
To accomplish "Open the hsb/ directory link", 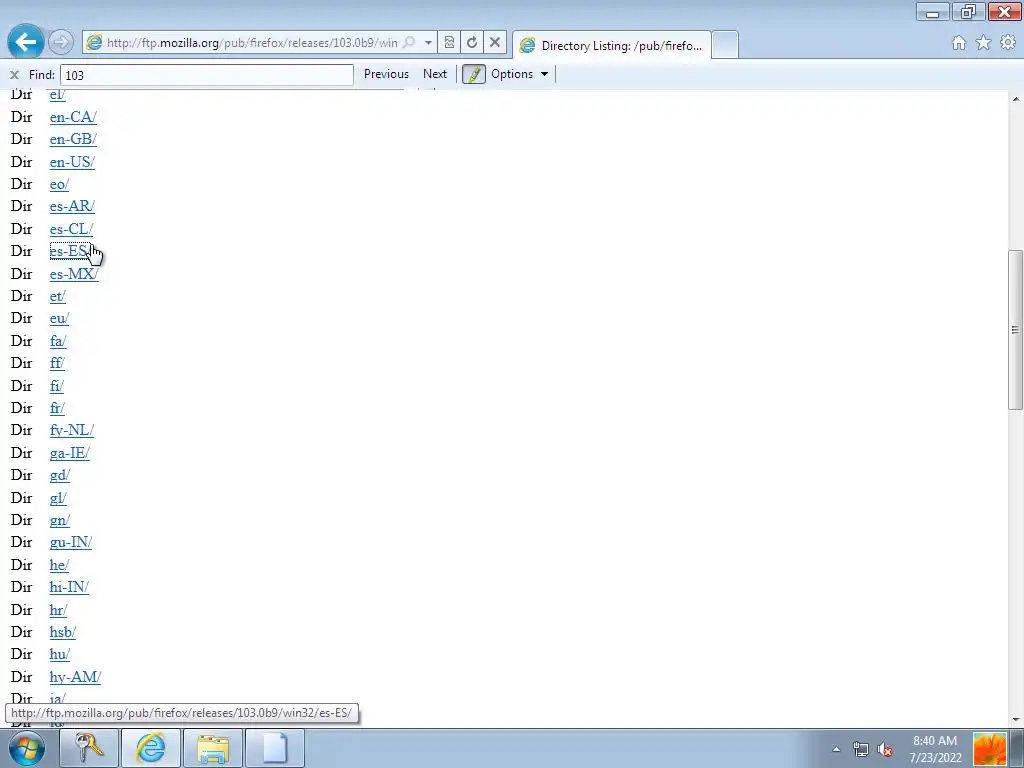I will [x=63, y=632].
